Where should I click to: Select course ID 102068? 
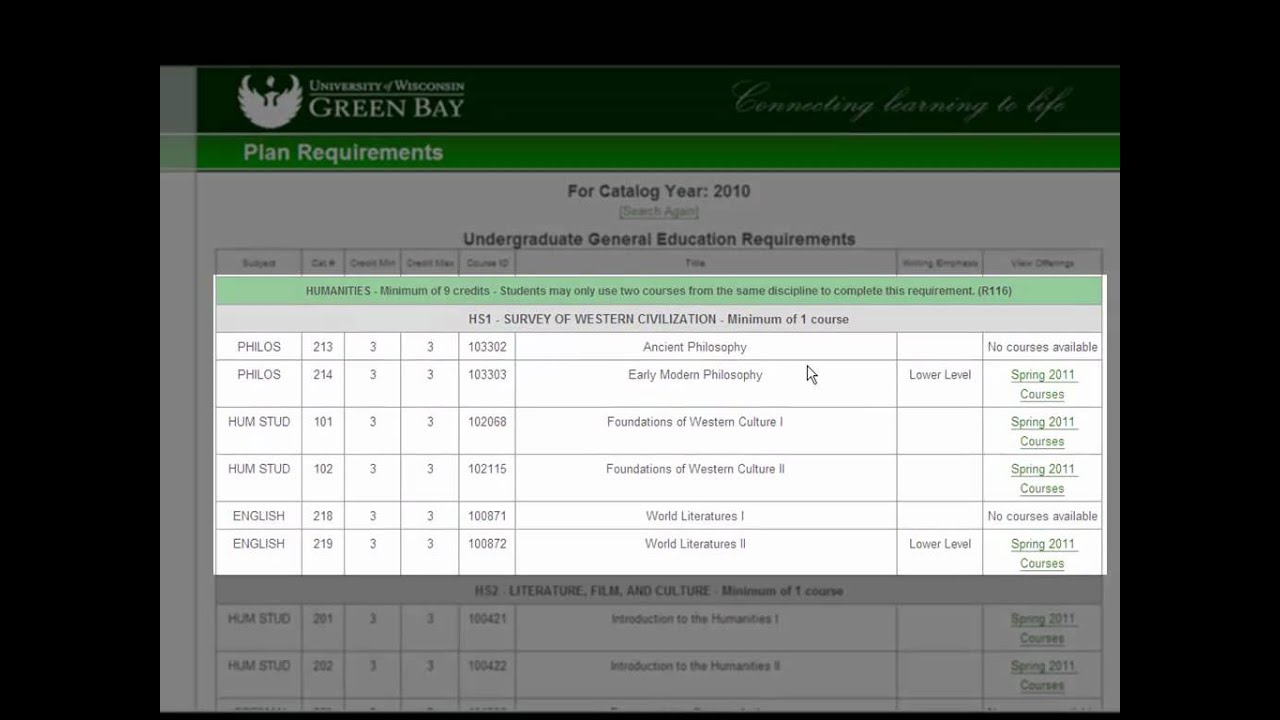click(x=487, y=422)
